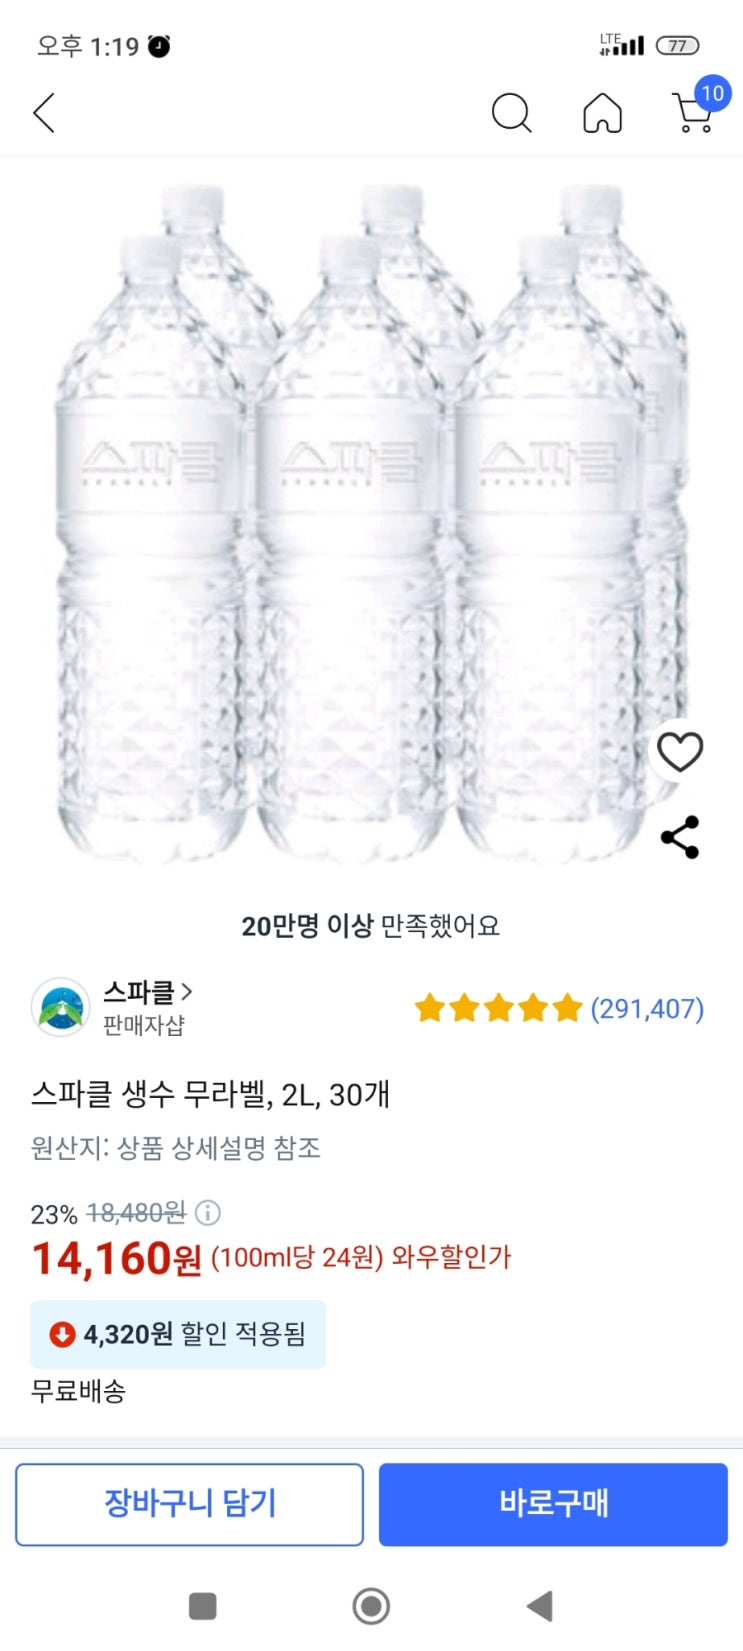Viewport: 743px width, 1651px height.
Task: Expand the 스파클 seller shop chevron
Action: click(187, 992)
